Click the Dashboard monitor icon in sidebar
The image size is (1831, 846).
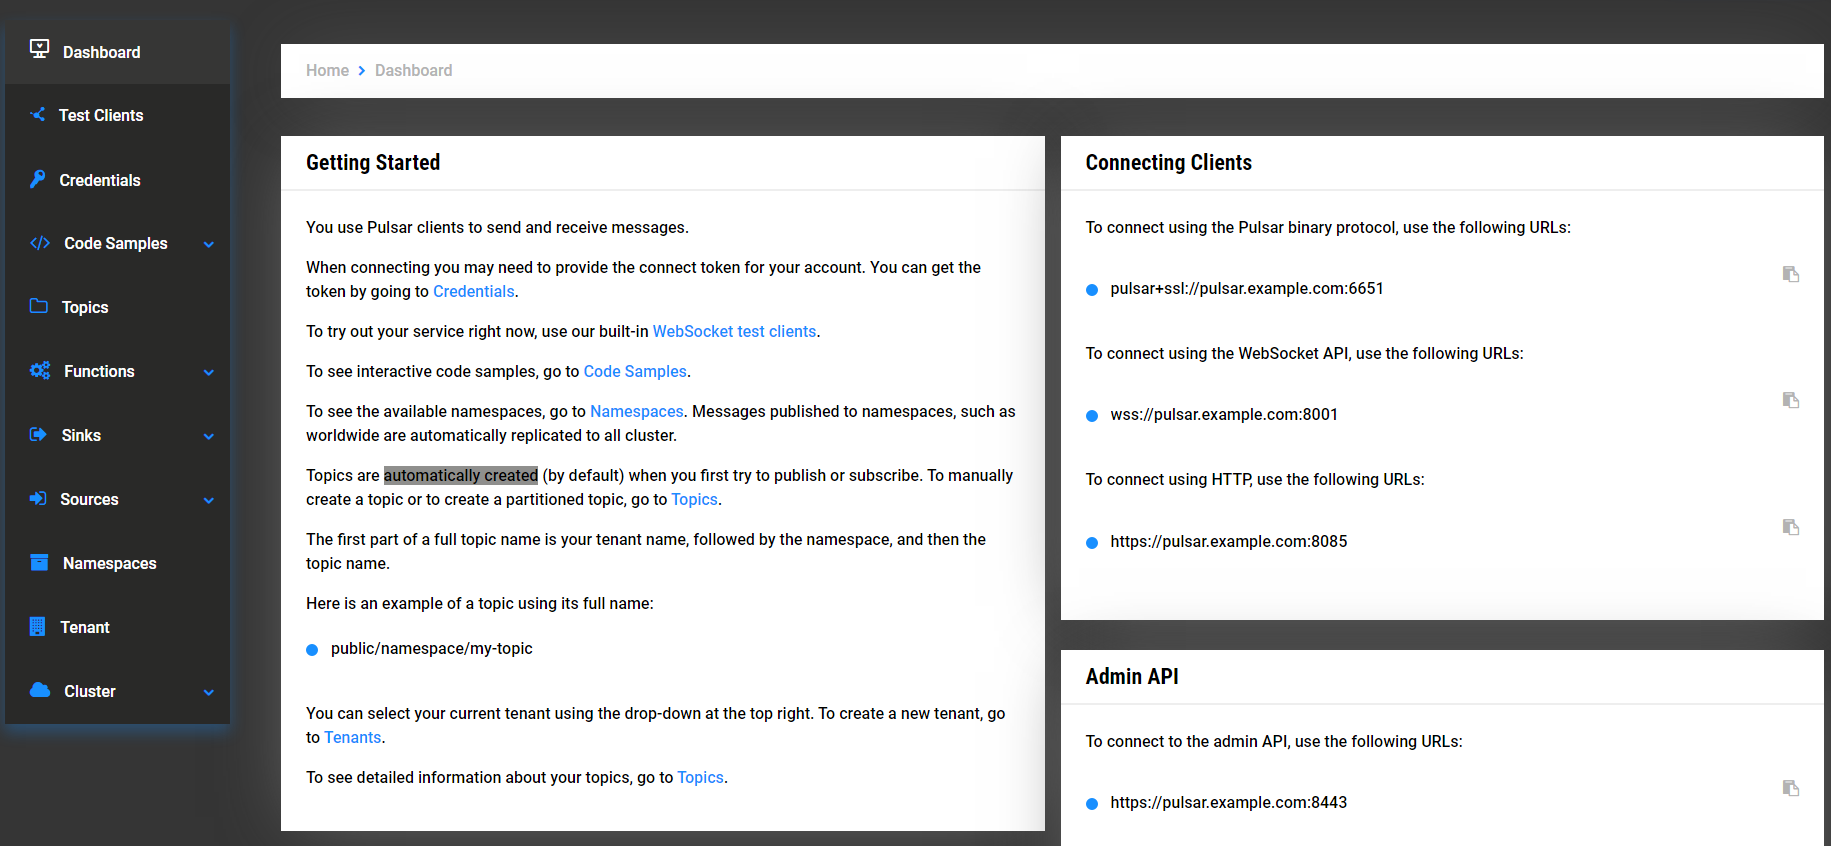(x=40, y=49)
